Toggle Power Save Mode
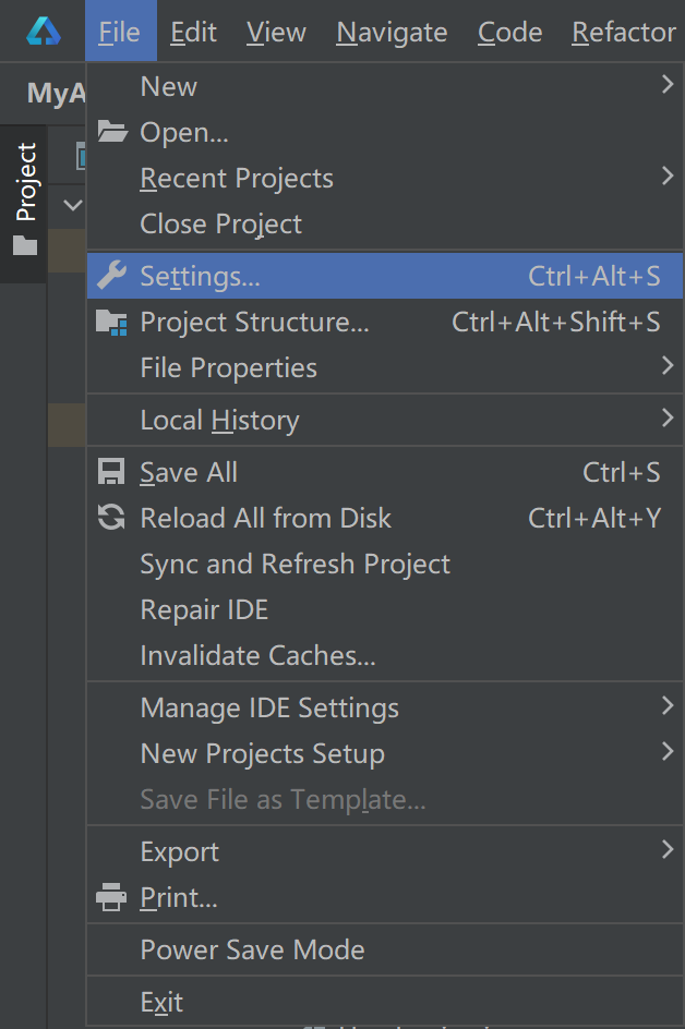Screen dimensions: 685x1030 pos(252,949)
